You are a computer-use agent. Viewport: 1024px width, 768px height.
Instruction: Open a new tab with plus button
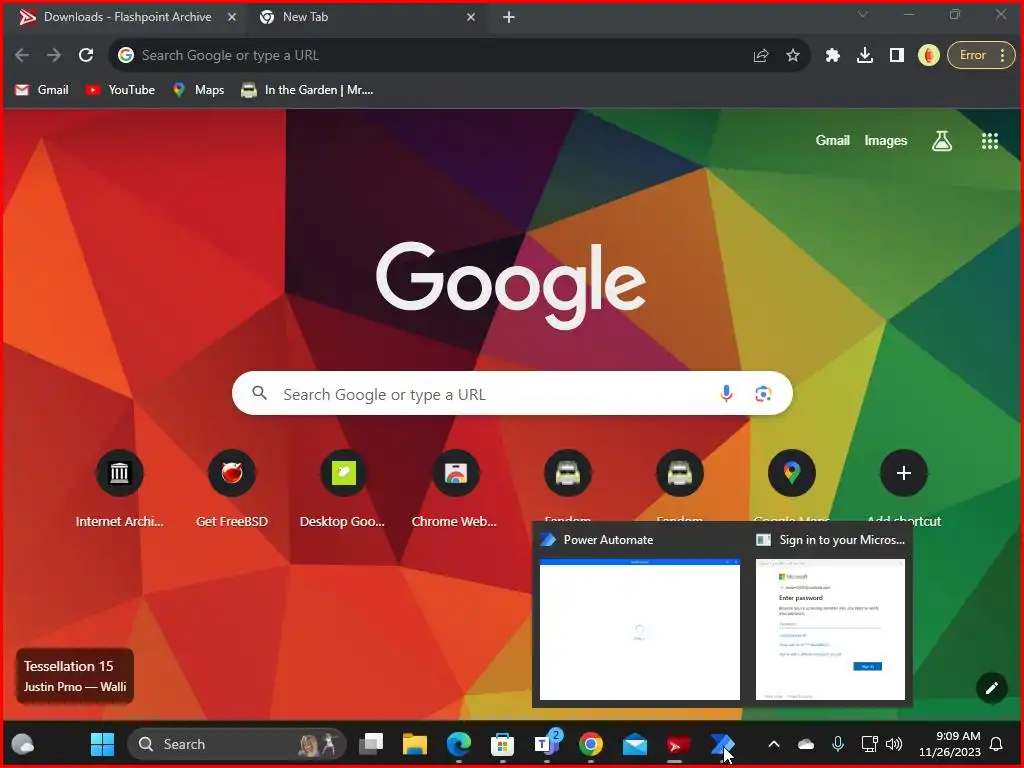pyautogui.click(x=509, y=17)
